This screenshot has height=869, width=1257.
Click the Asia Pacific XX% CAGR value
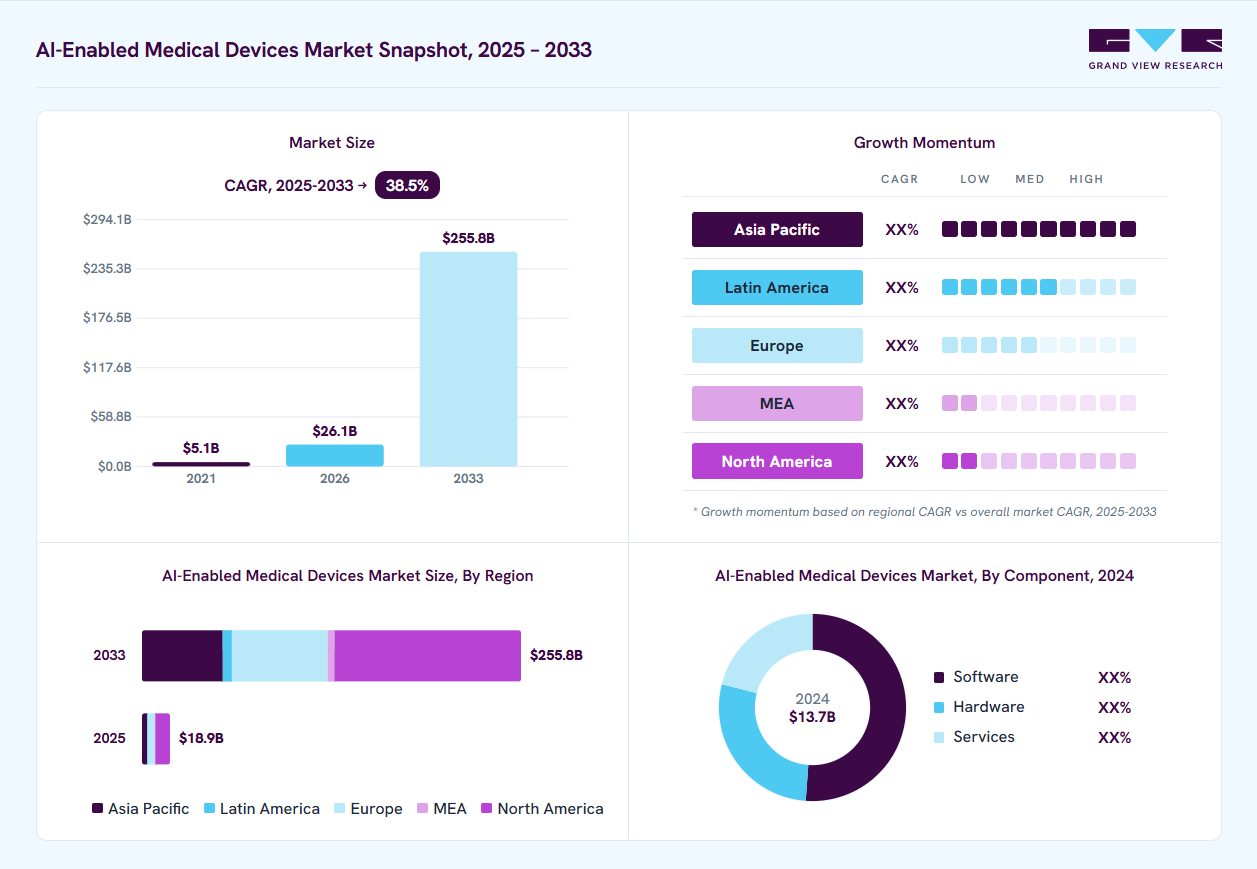tap(902, 229)
